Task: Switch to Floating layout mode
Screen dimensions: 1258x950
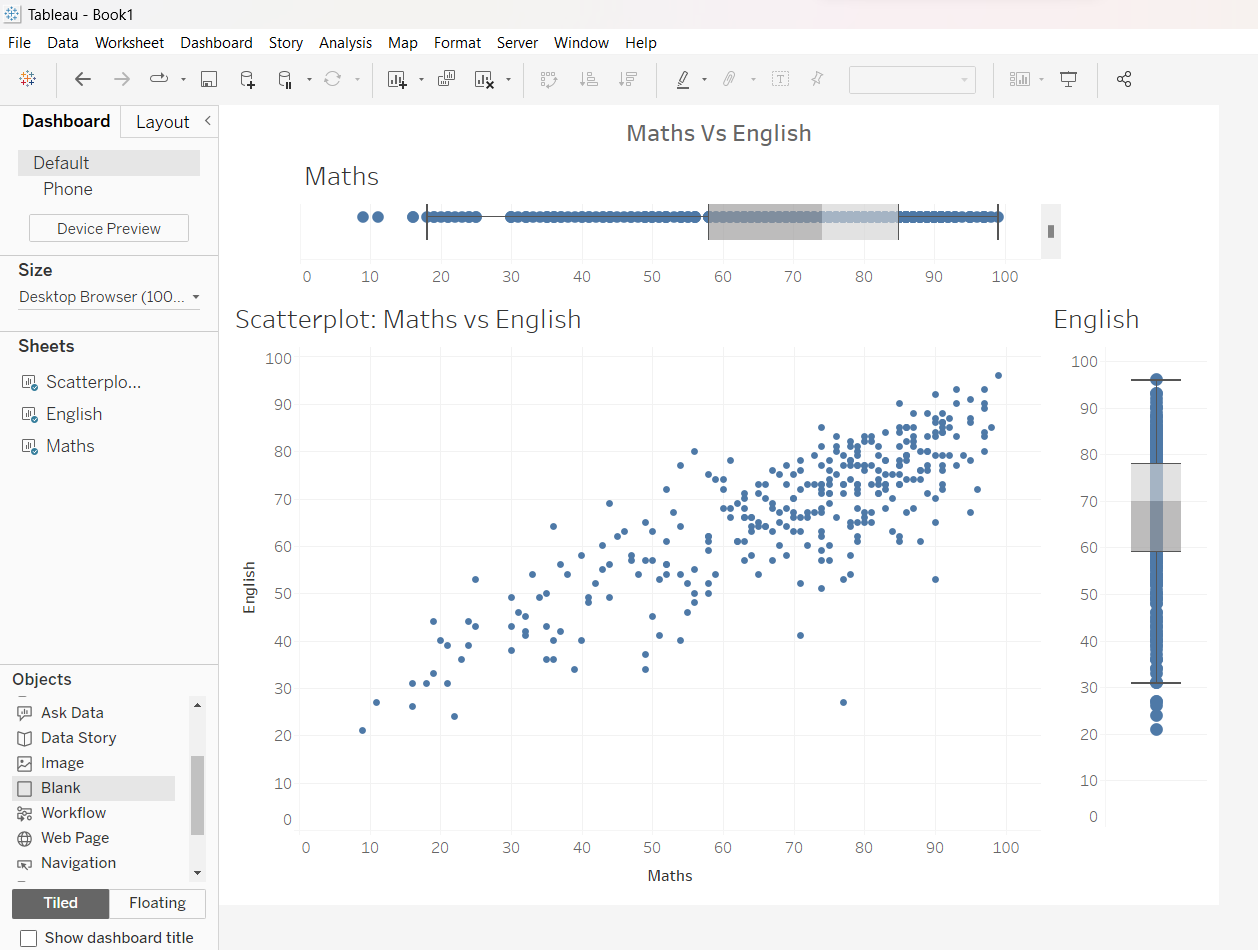Action: [x=157, y=903]
